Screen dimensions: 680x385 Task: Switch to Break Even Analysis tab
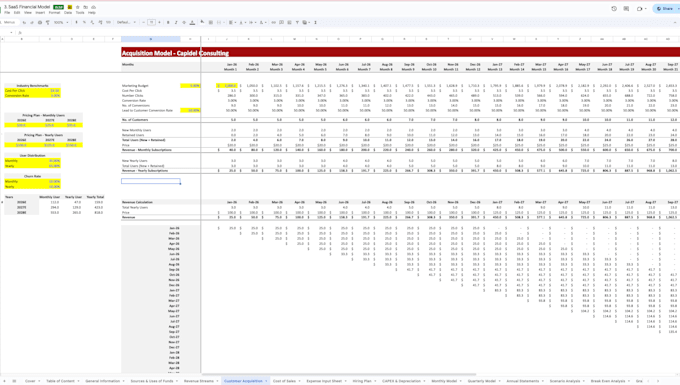click(x=608, y=381)
